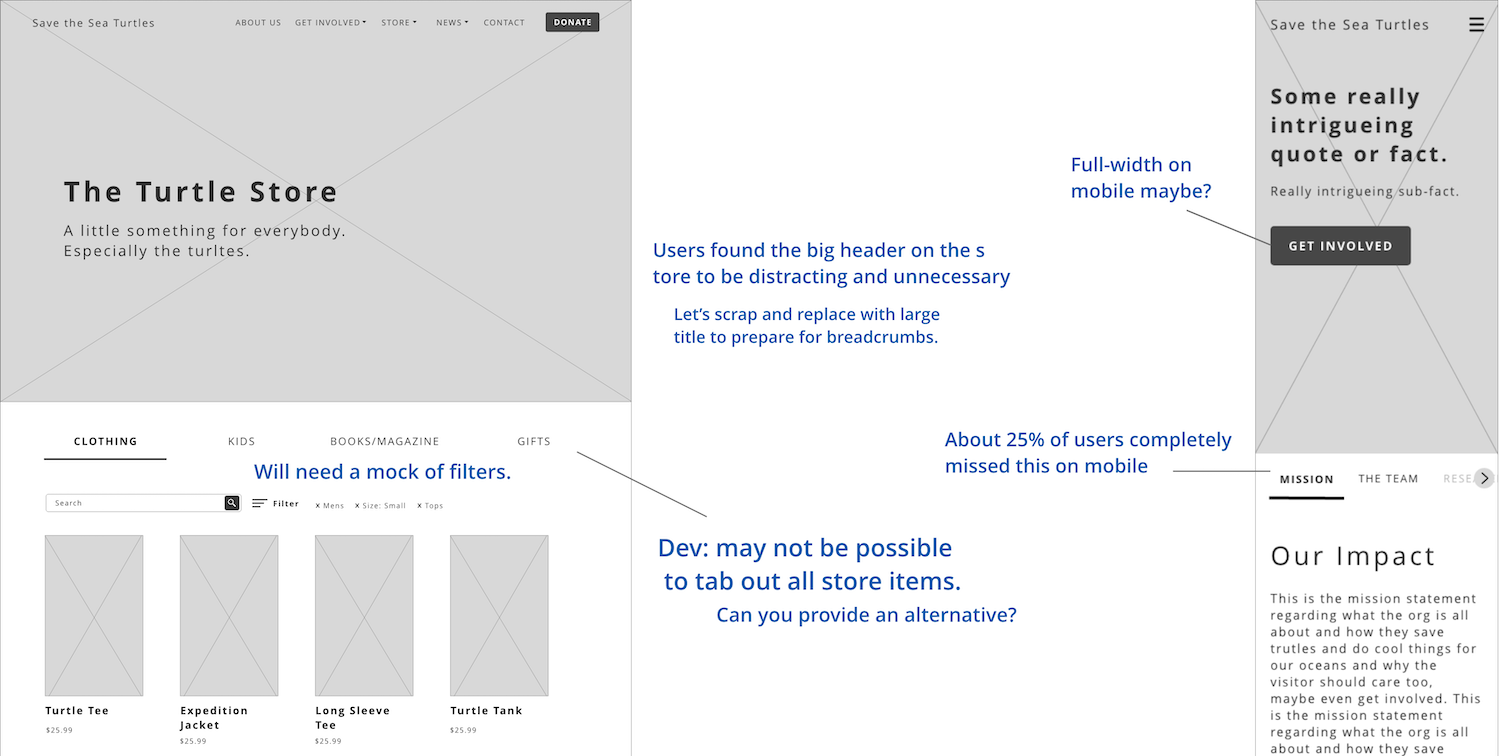Select the Mission tab on the mobile mockup
This screenshot has height=756, width=1500.
pyautogui.click(x=1305, y=478)
